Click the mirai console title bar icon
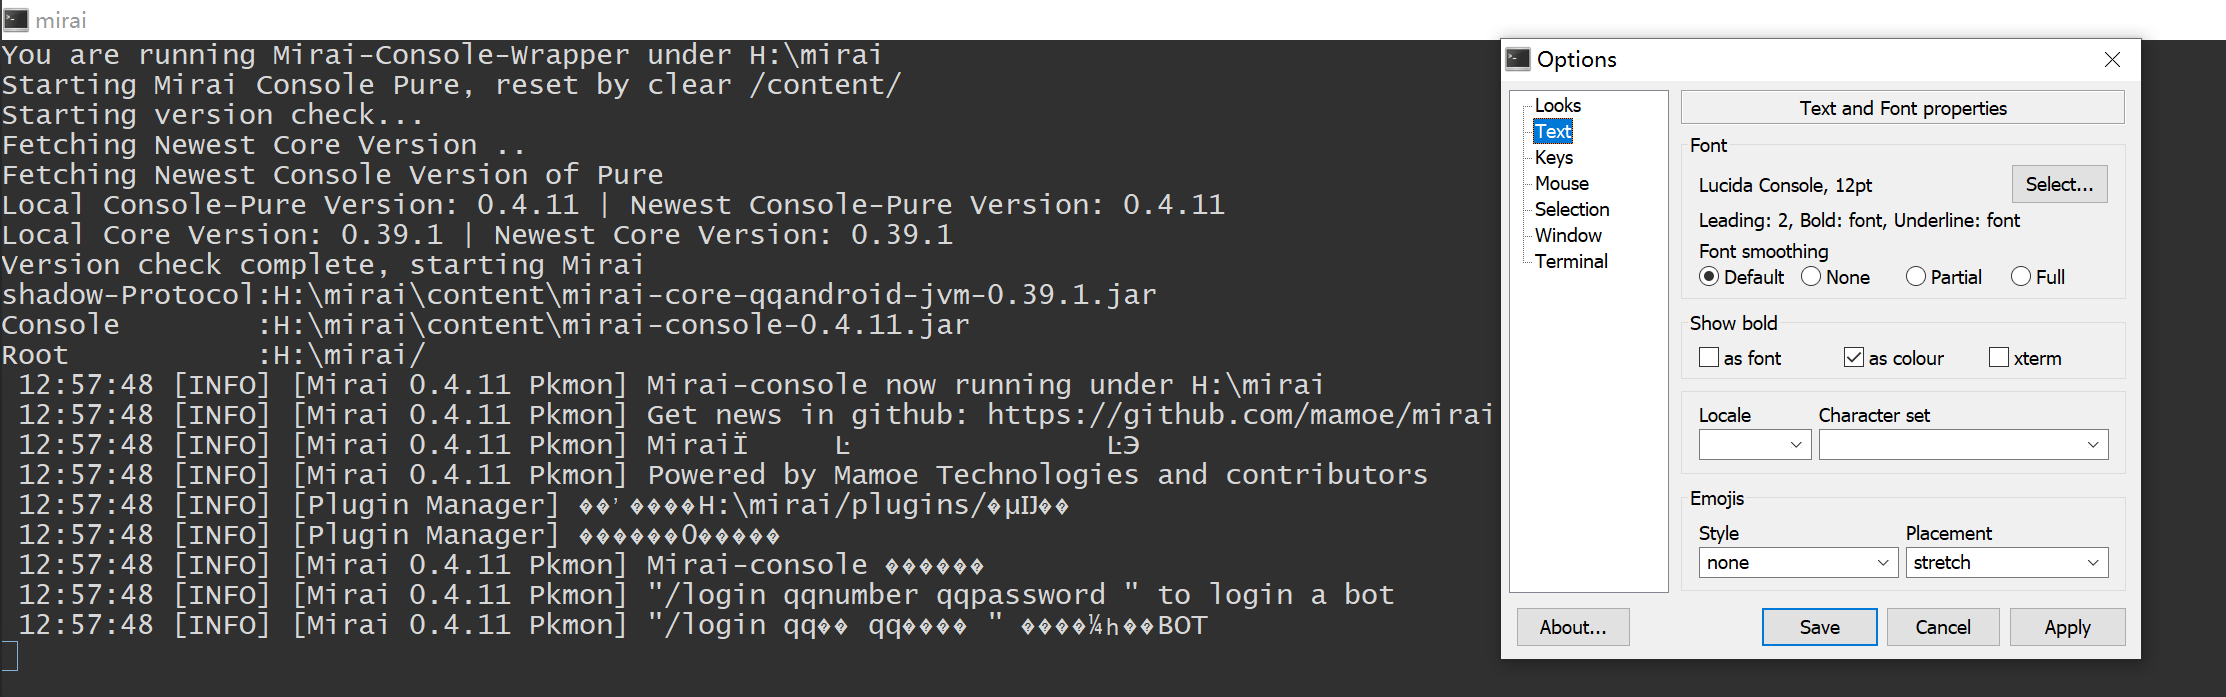The image size is (2226, 697). [x=14, y=18]
